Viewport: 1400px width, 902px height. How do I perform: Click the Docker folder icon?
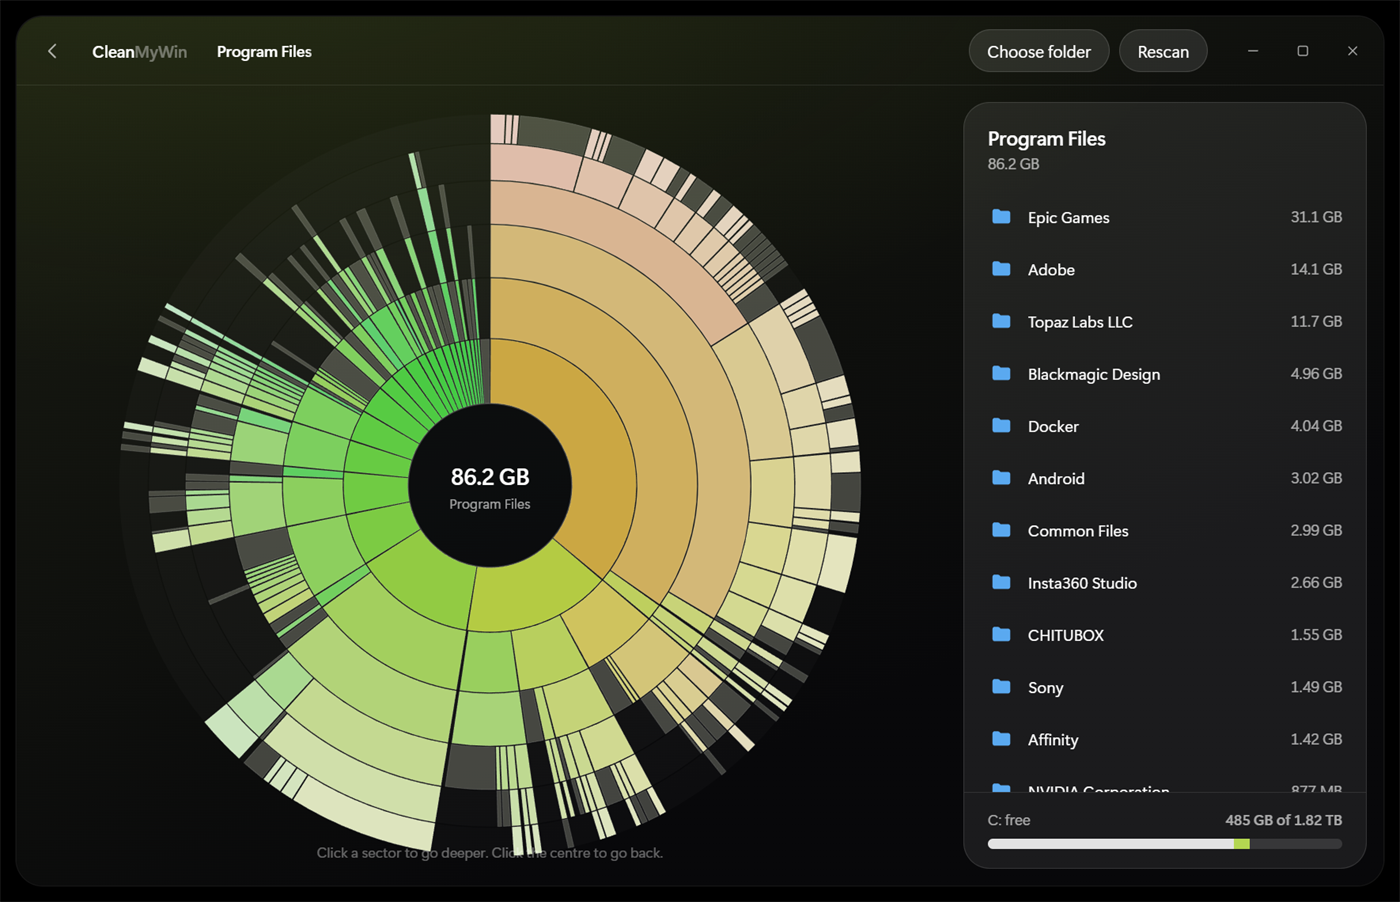tap(1001, 426)
